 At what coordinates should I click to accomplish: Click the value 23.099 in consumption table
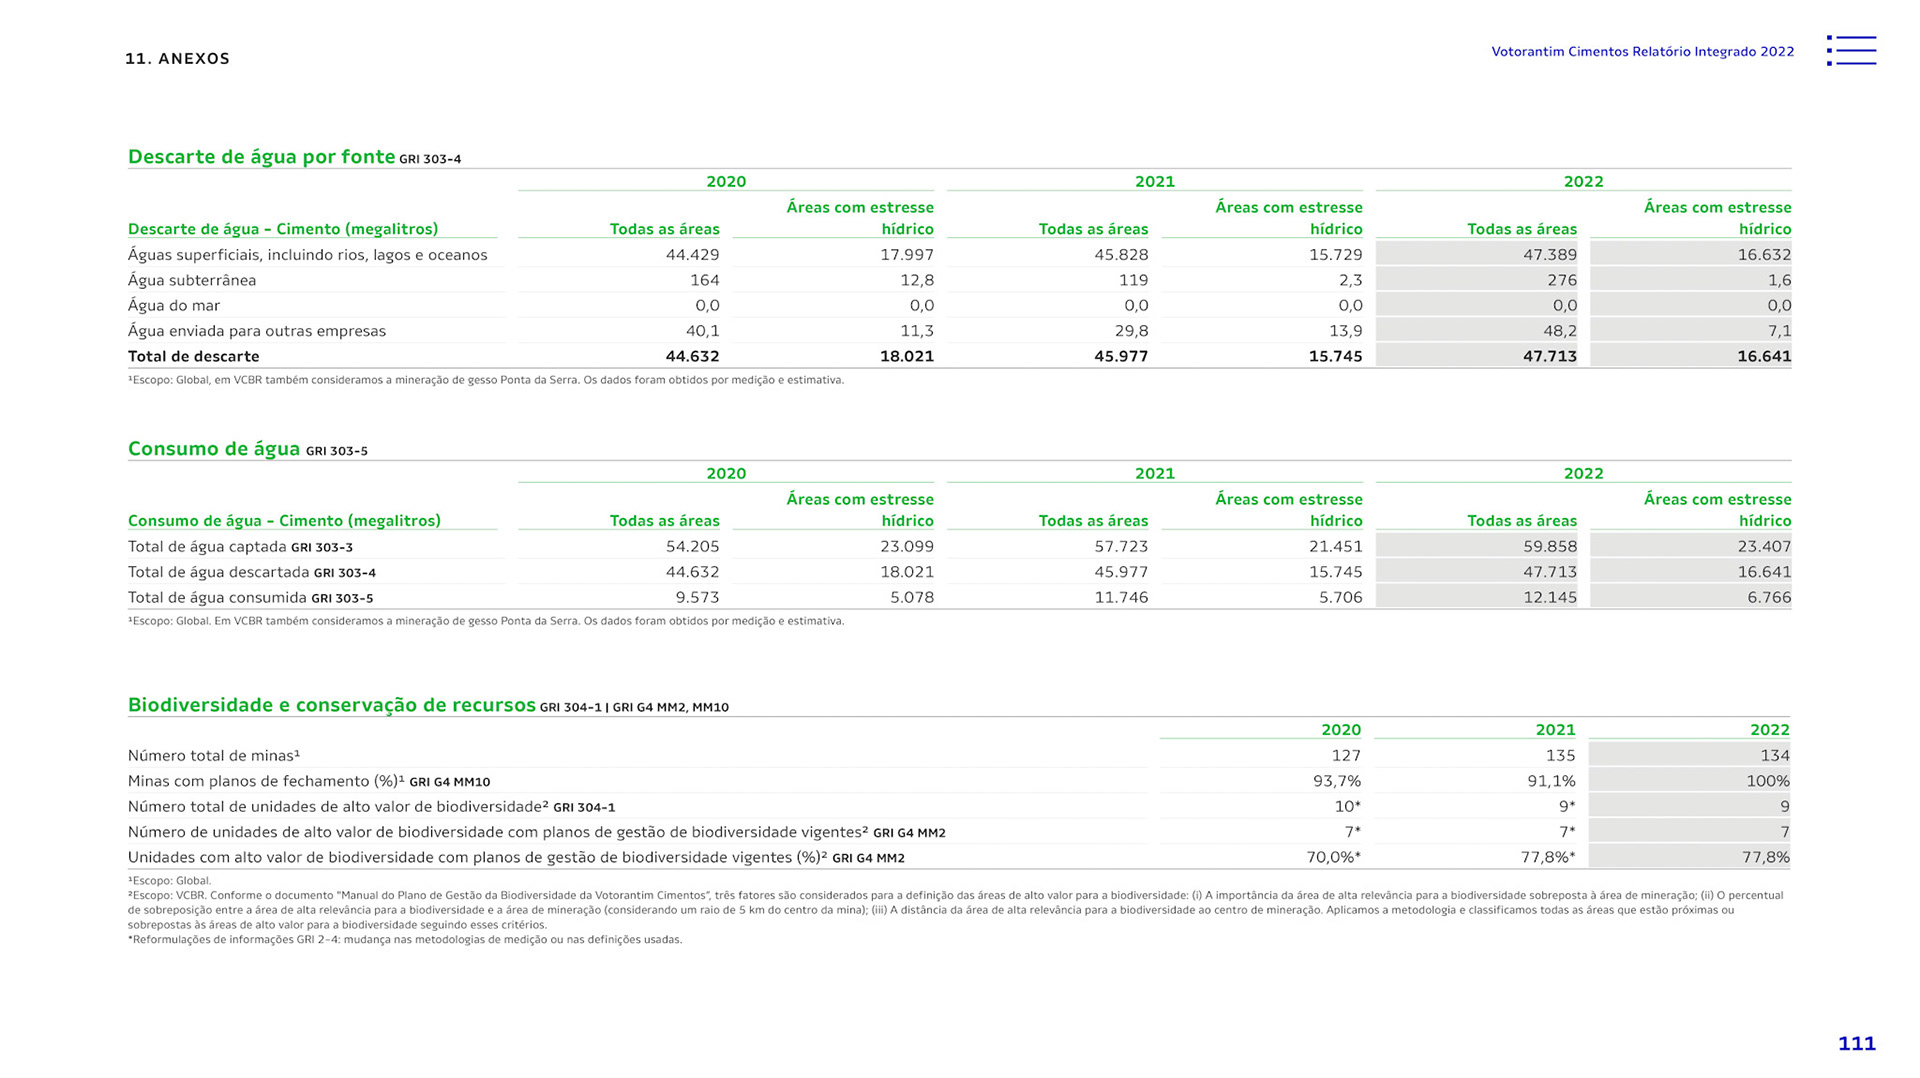coord(907,547)
